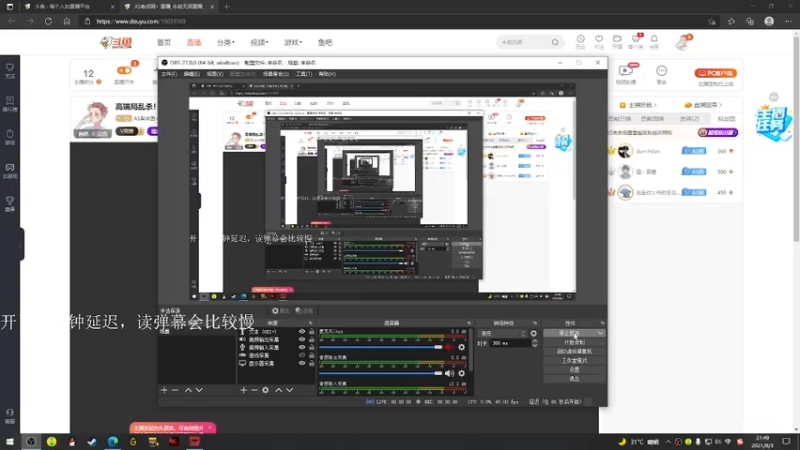The image size is (800, 450).
Task: Open 滤镜 filters button above sources list
Action: pyautogui.click(x=304, y=310)
